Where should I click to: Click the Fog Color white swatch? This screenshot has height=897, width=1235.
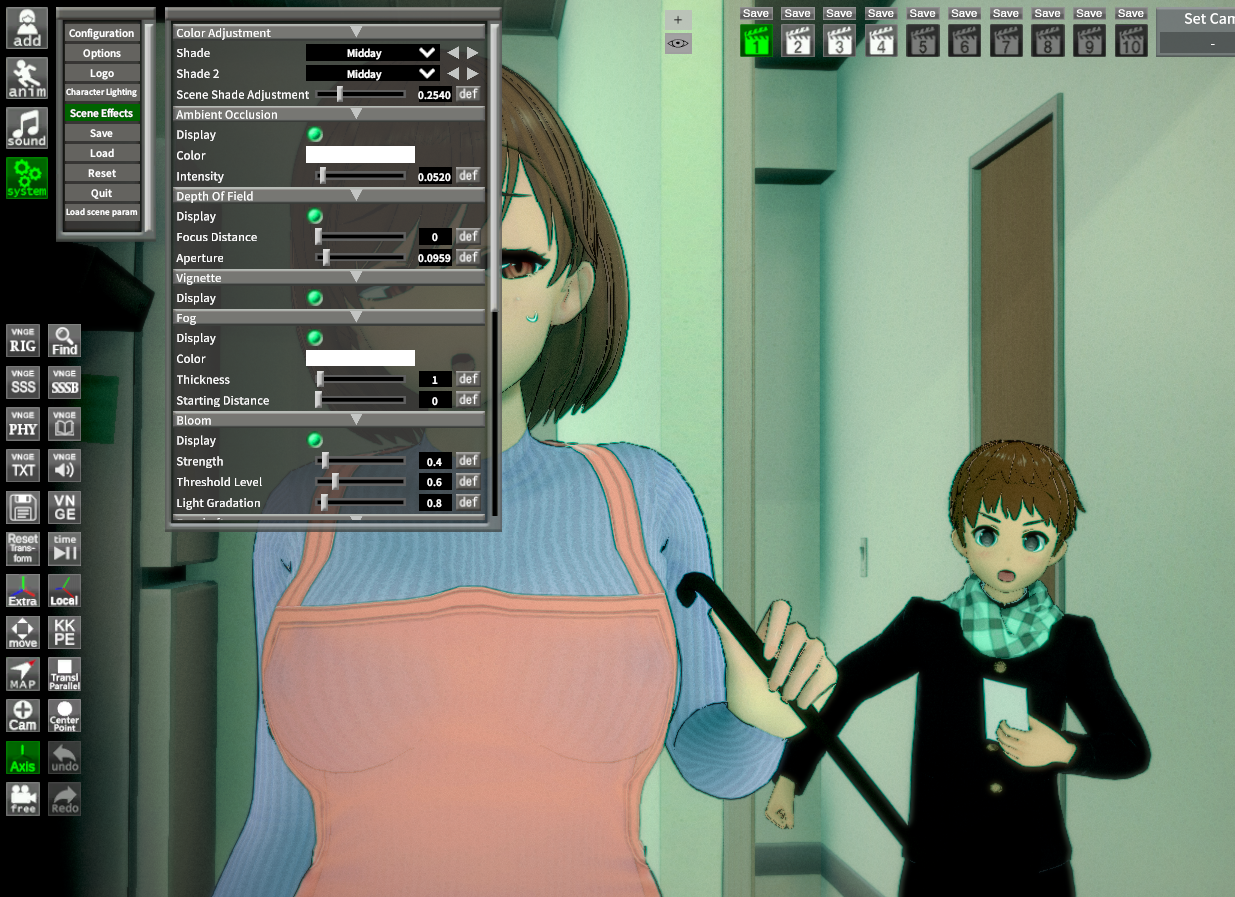pyautogui.click(x=360, y=359)
